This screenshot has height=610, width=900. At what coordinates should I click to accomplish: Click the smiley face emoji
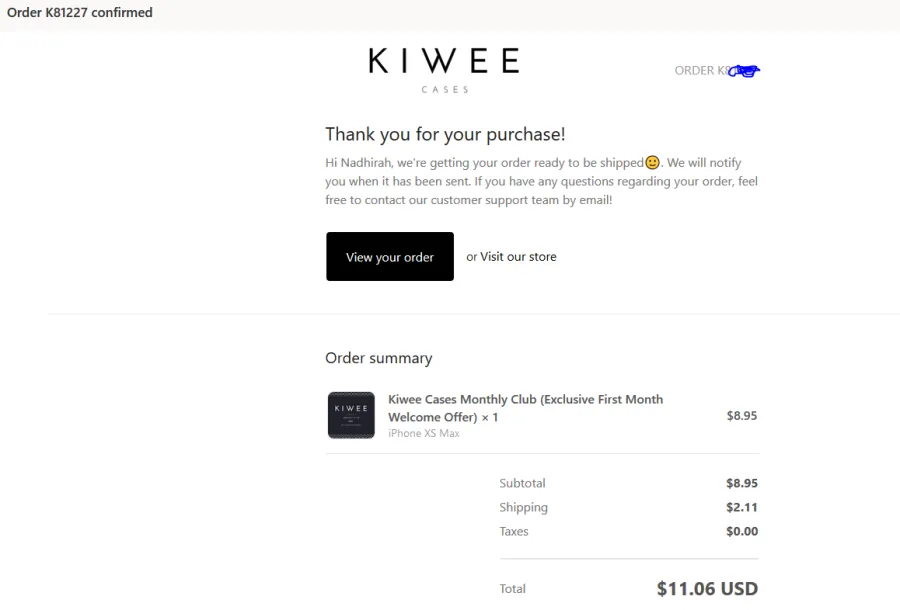click(652, 162)
